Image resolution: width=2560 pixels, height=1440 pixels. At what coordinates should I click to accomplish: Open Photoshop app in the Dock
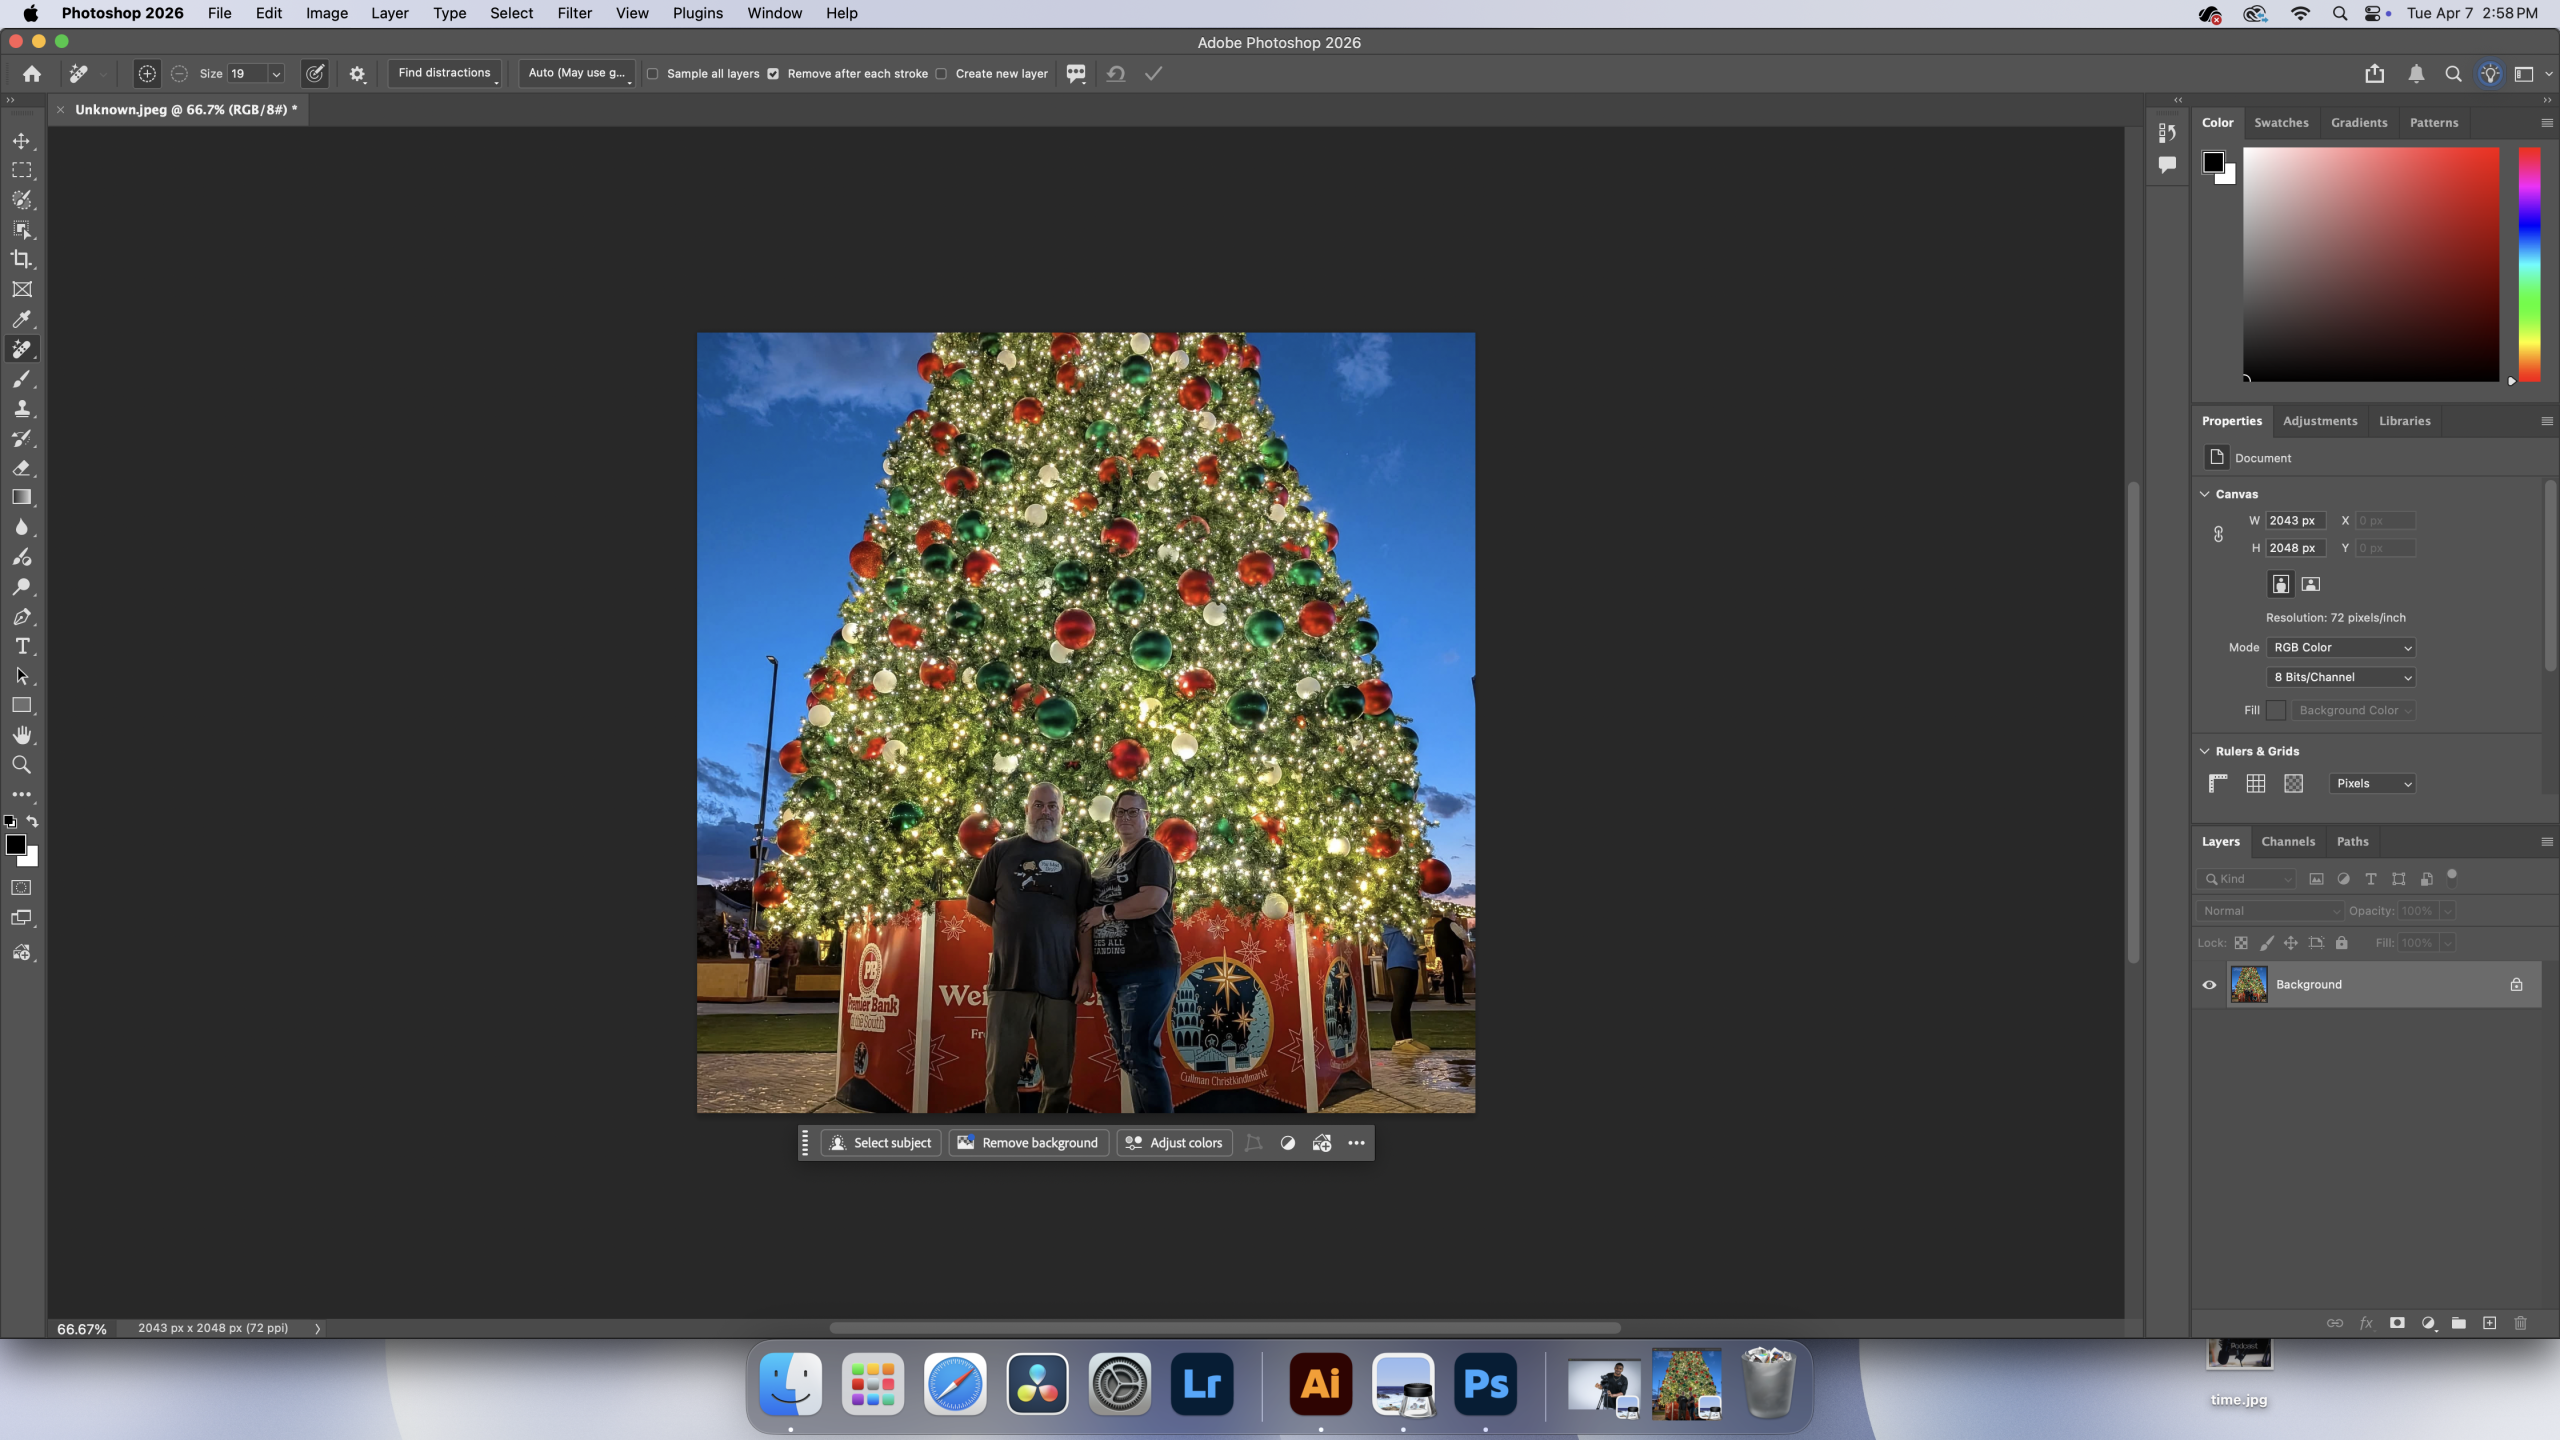pos(1485,1385)
